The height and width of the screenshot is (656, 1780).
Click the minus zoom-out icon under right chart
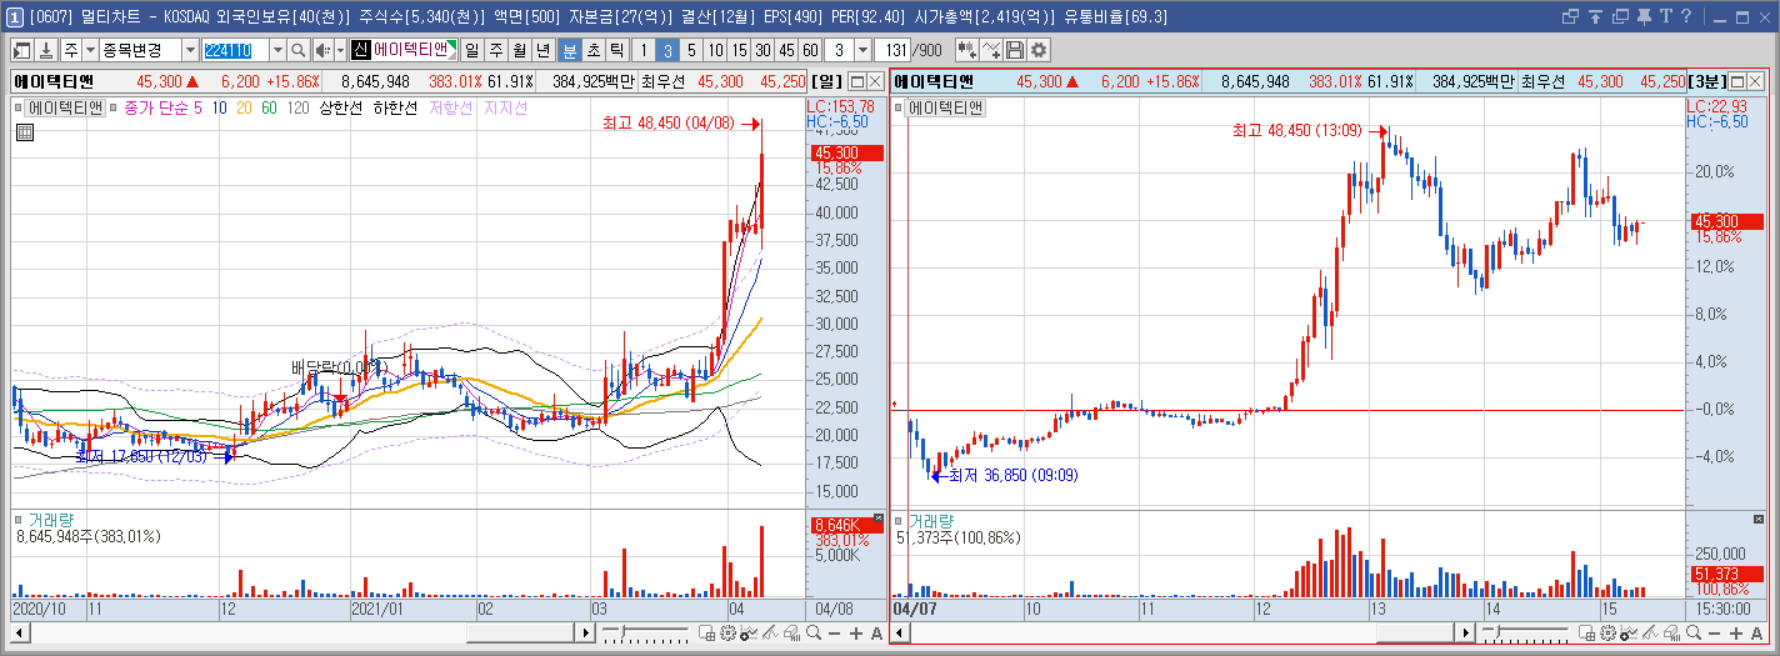coord(1714,633)
